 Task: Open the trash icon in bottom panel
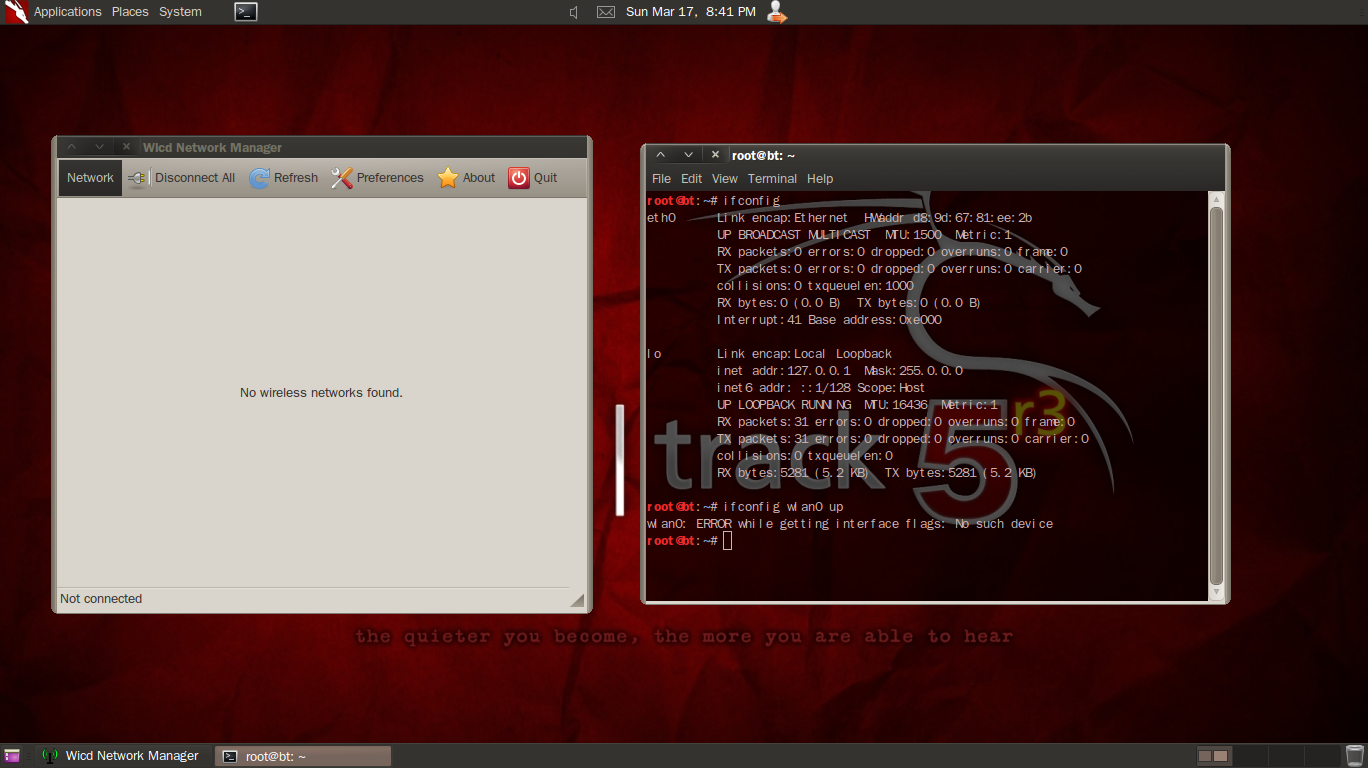coord(1354,756)
